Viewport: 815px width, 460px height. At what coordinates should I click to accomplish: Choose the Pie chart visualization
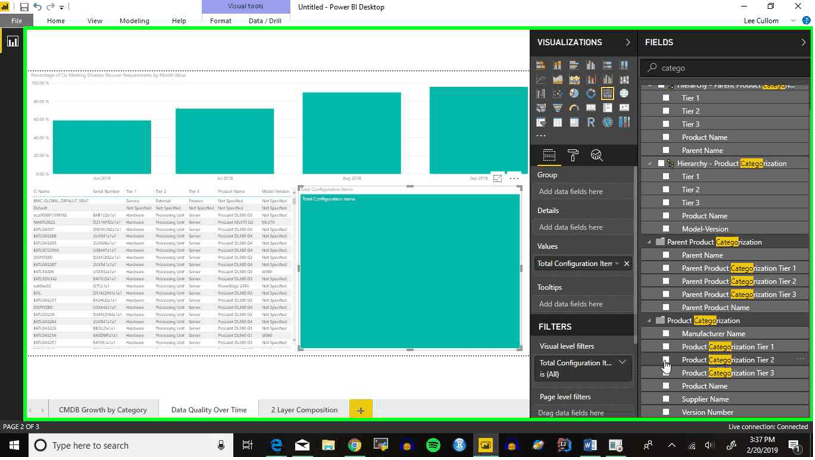[x=574, y=94]
